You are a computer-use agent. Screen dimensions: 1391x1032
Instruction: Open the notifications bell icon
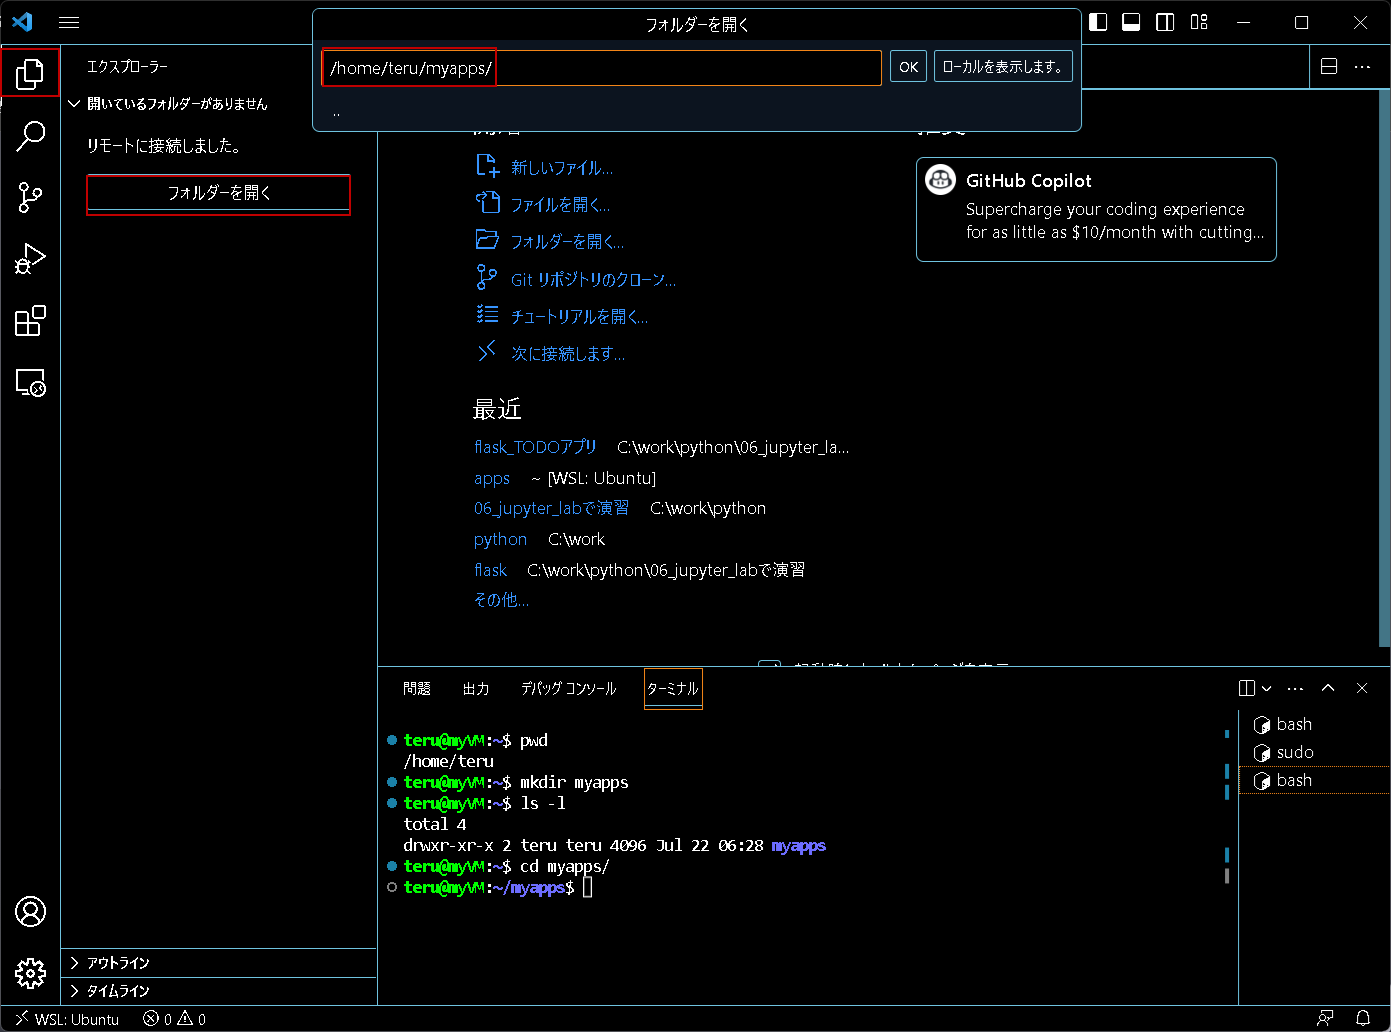point(1363,1019)
